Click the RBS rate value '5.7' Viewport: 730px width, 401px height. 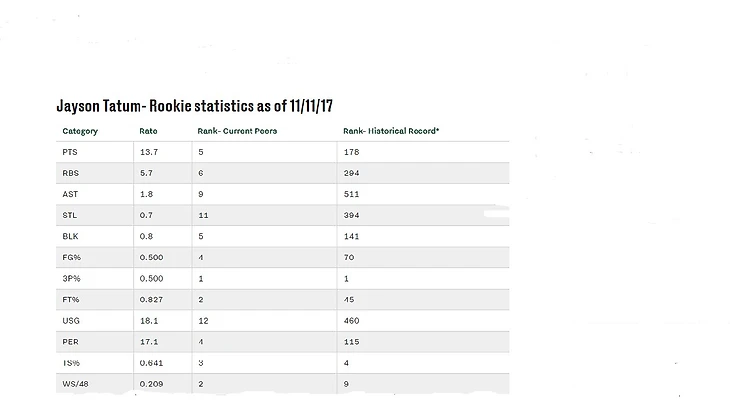[x=146, y=173]
